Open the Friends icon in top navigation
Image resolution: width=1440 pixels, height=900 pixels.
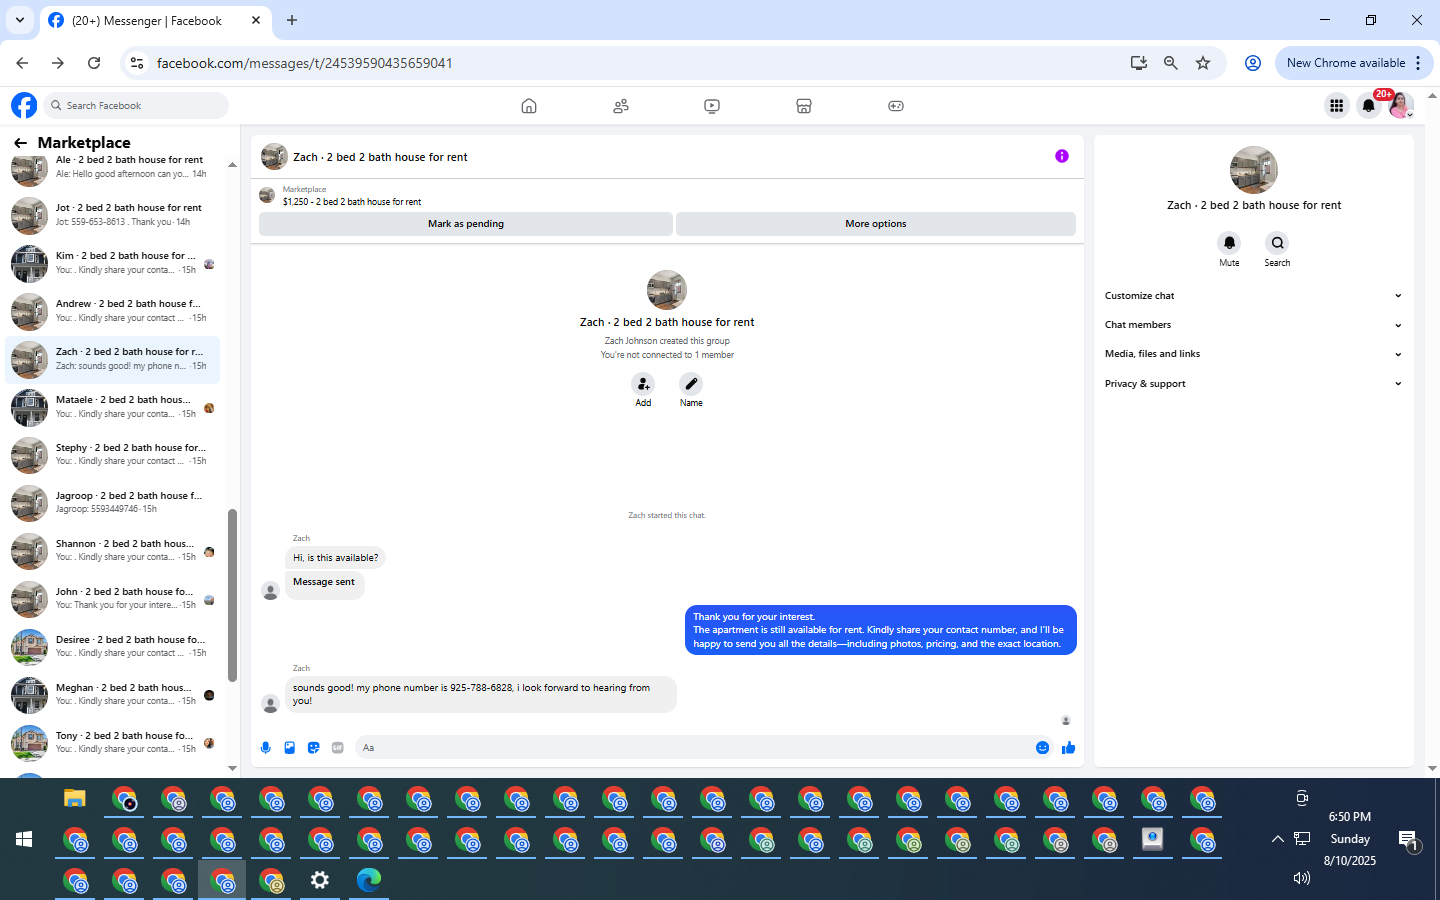point(621,106)
